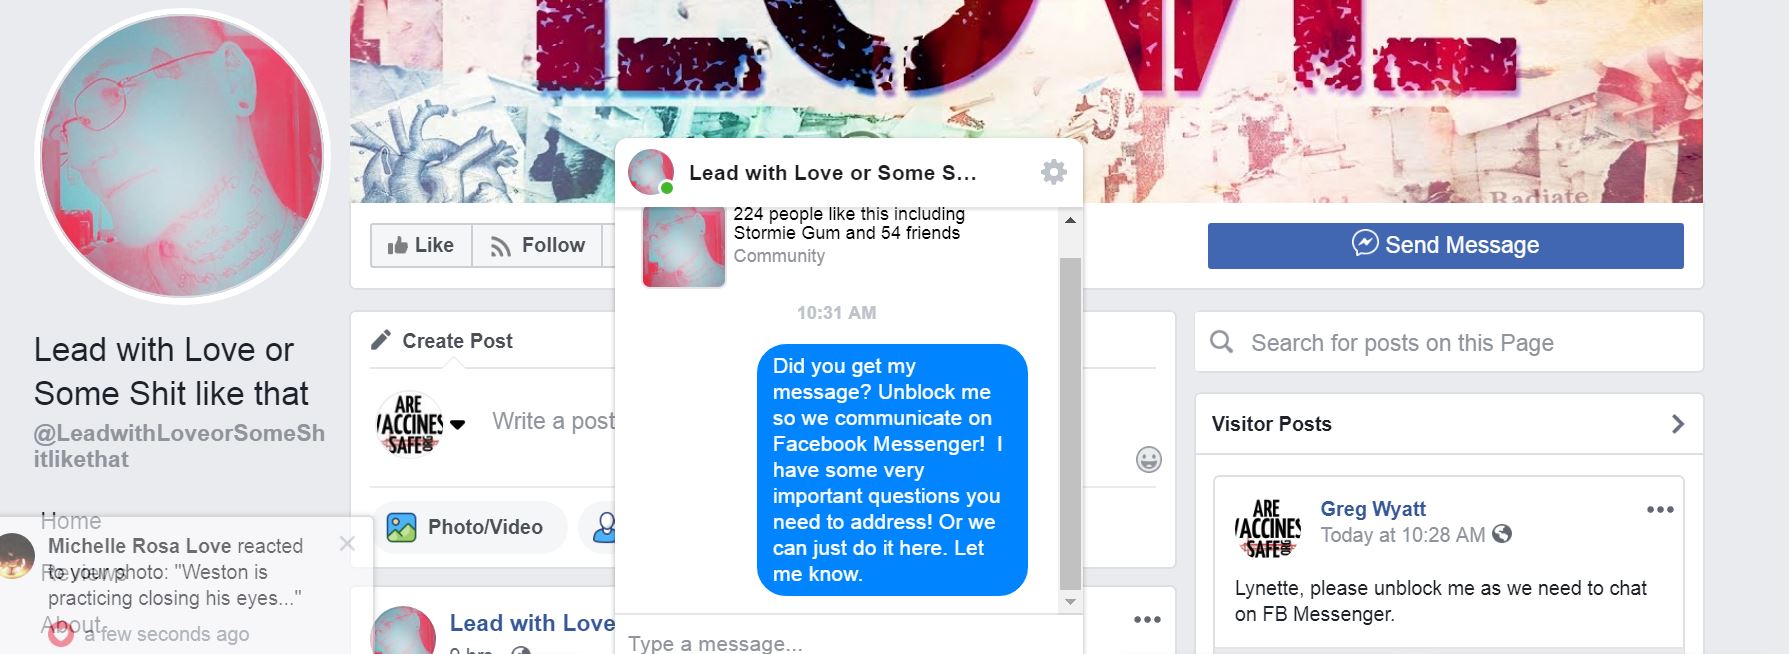
Task: Focus the Type a message field
Action: [848, 640]
